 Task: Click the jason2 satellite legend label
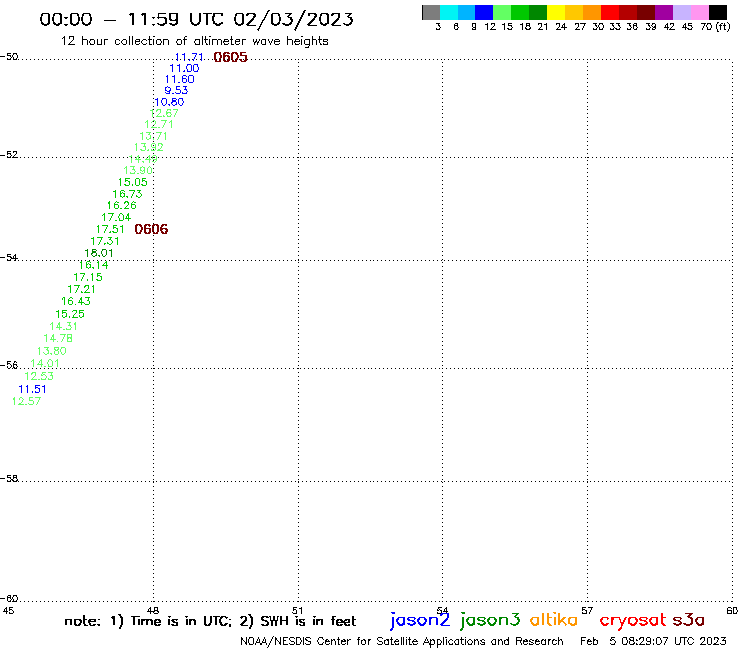click(x=420, y=620)
